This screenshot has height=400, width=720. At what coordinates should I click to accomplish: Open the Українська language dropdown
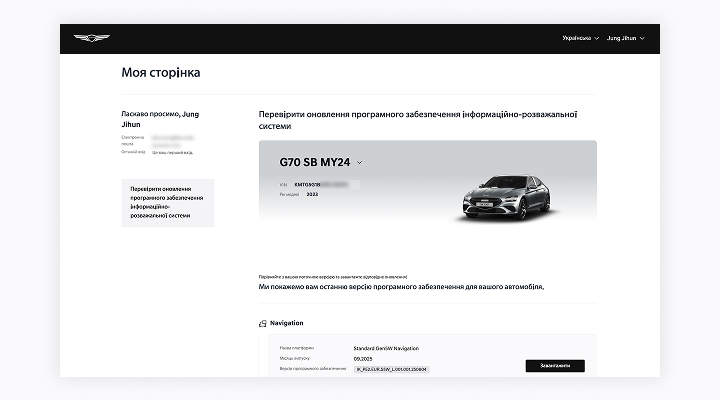point(576,38)
